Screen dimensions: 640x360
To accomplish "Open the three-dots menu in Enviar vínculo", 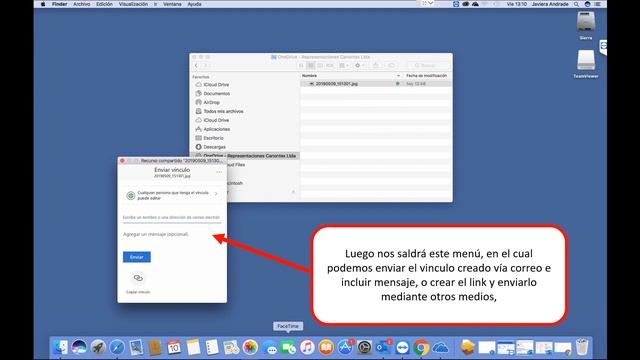I will click(x=219, y=172).
